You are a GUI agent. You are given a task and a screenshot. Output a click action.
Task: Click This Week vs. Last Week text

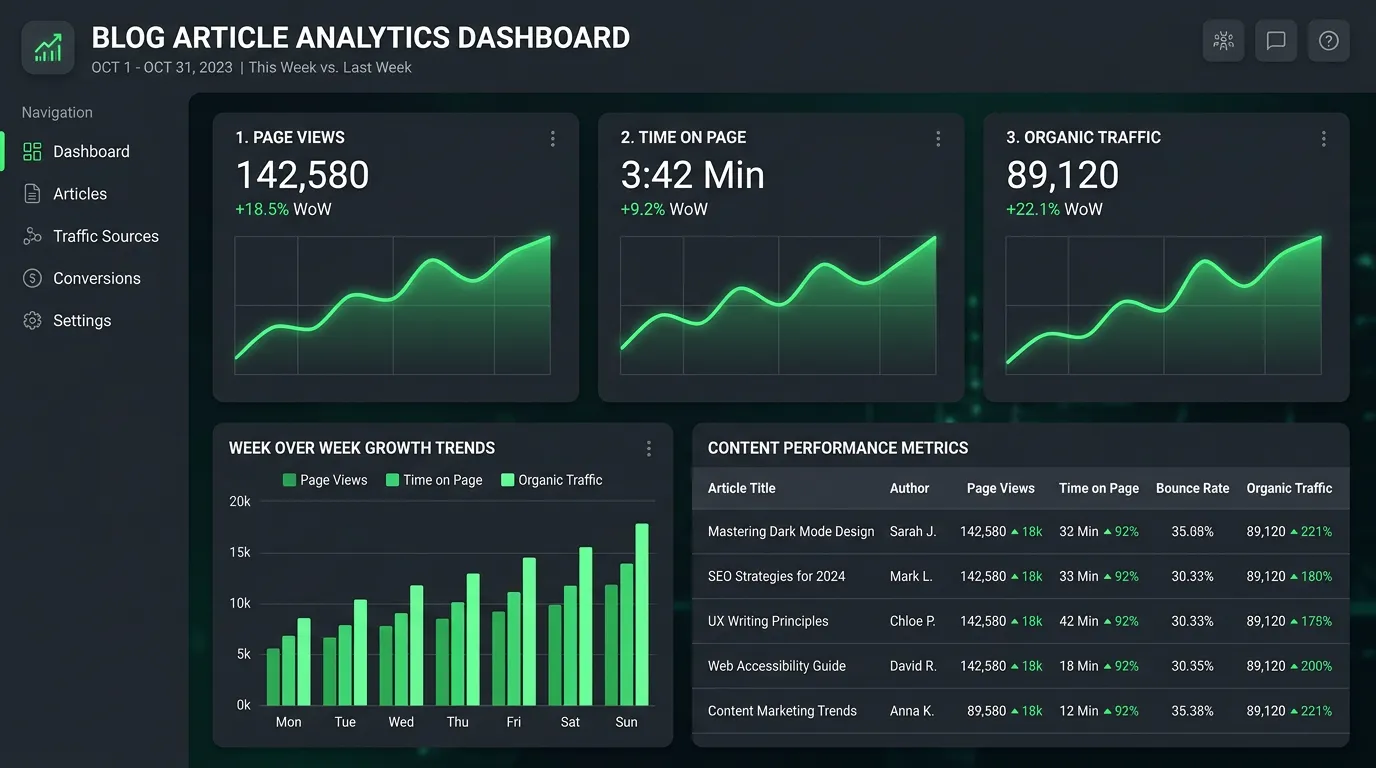(x=330, y=68)
